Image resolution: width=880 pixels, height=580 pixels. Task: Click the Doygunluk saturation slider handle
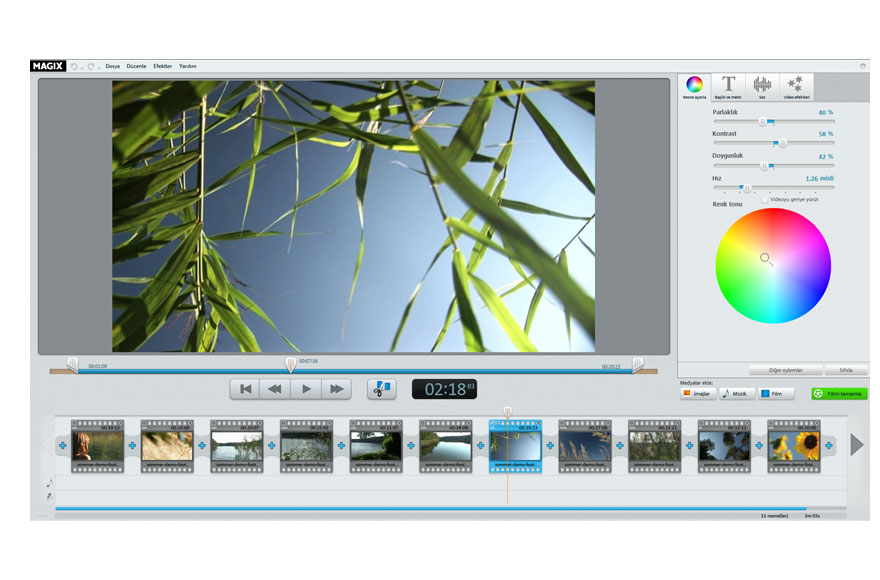click(764, 166)
